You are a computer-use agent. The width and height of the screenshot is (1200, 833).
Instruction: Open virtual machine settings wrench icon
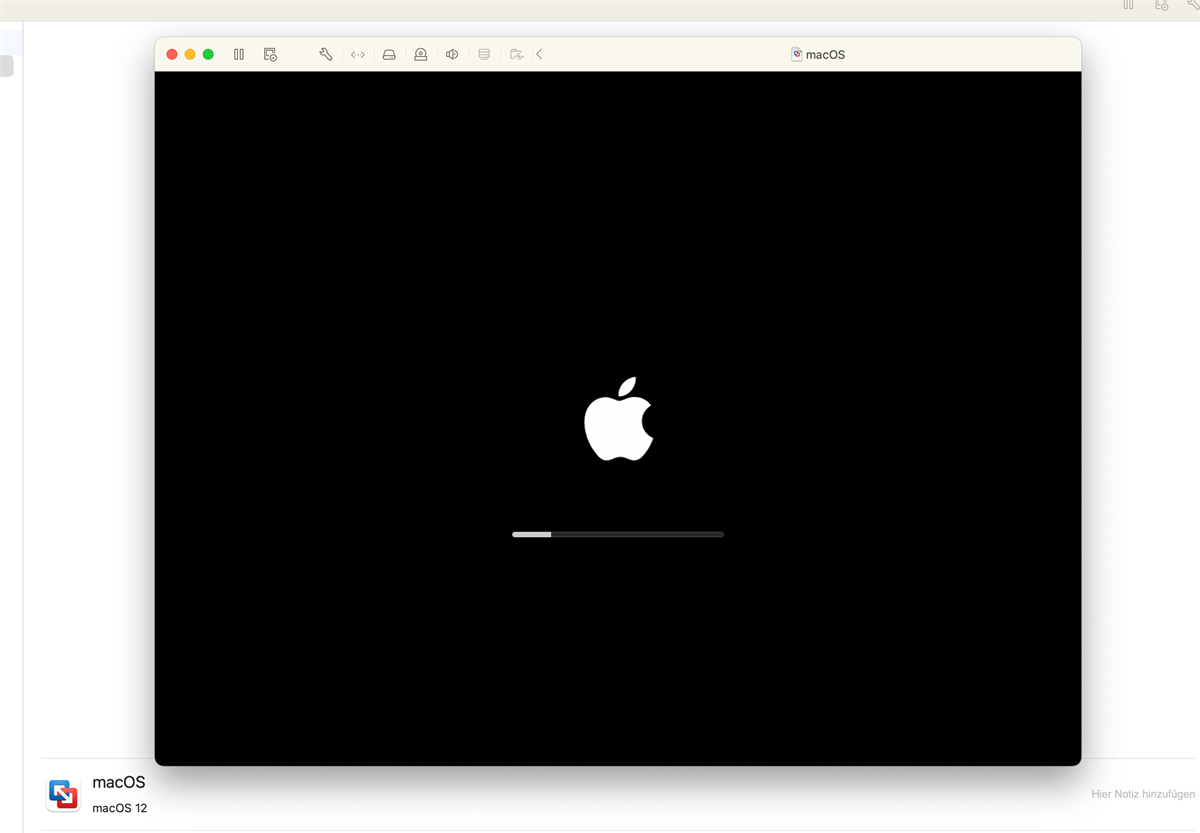point(325,54)
